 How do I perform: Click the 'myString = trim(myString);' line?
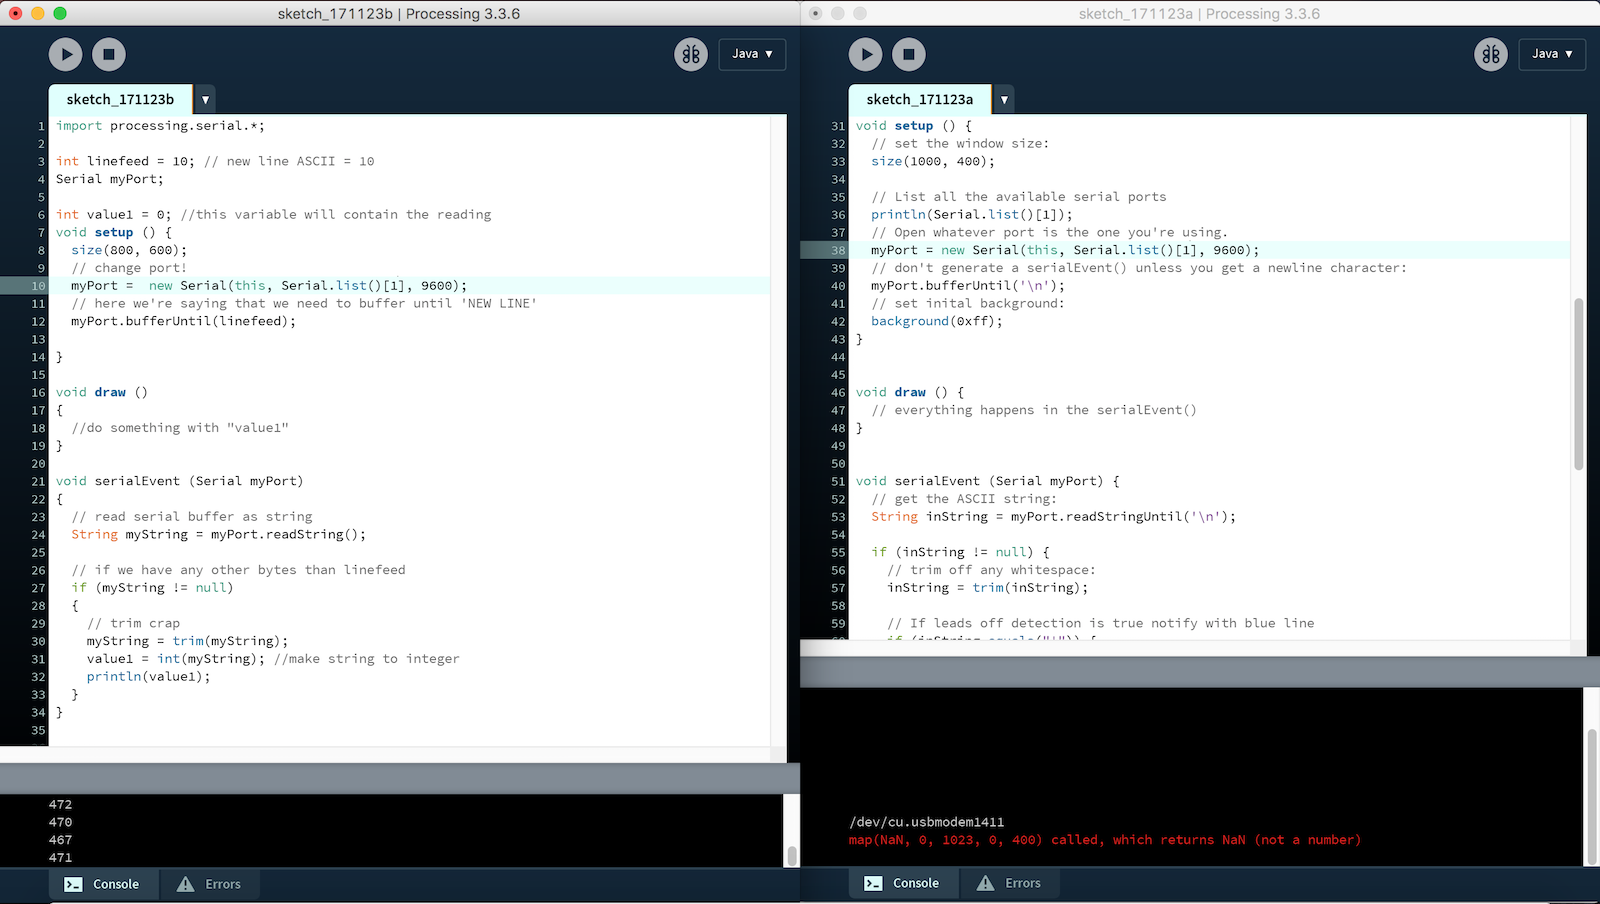point(188,641)
